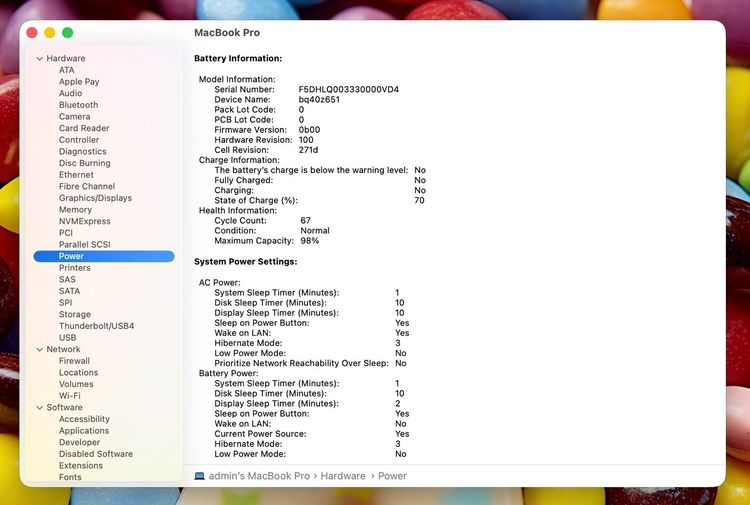
Task: Select SPI in the sidebar
Action: click(66, 303)
